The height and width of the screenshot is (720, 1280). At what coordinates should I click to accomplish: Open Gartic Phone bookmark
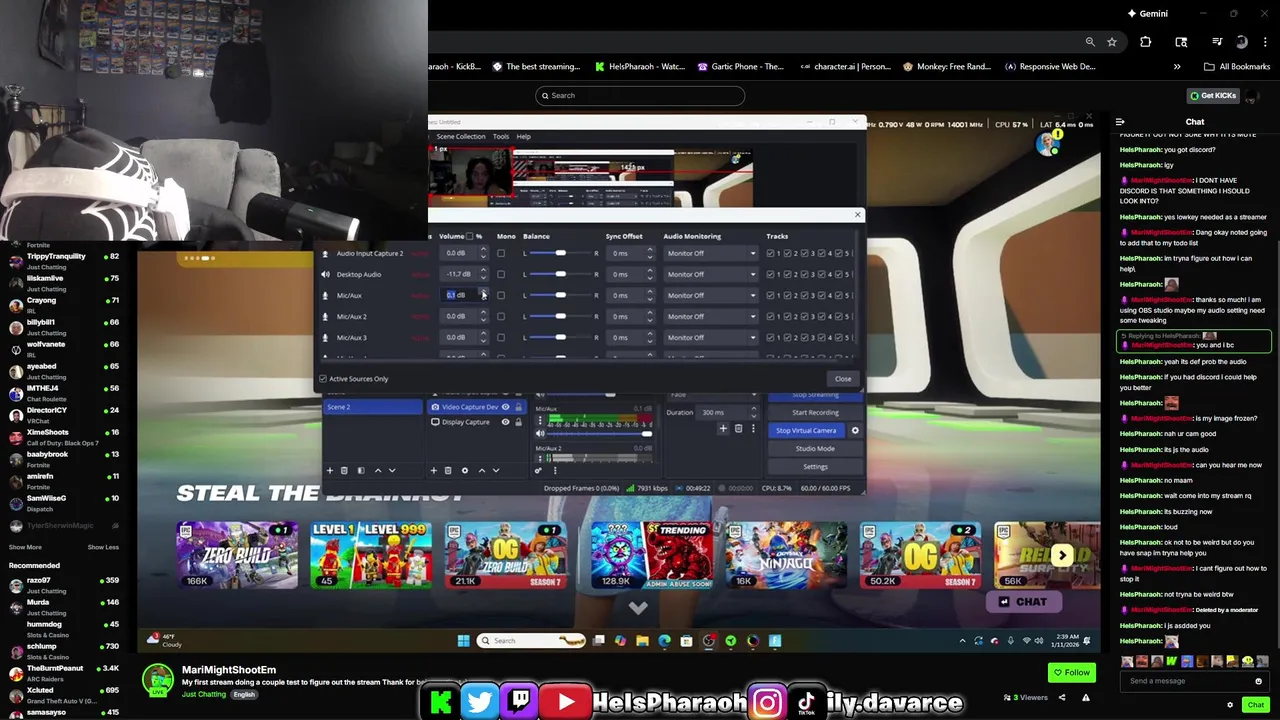[740, 67]
